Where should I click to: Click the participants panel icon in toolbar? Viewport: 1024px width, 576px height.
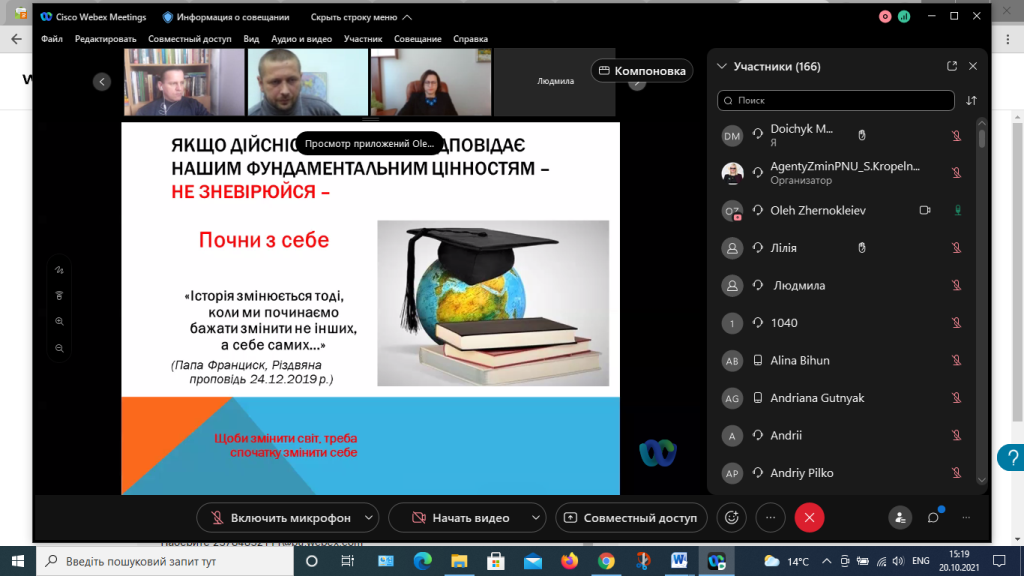901,517
